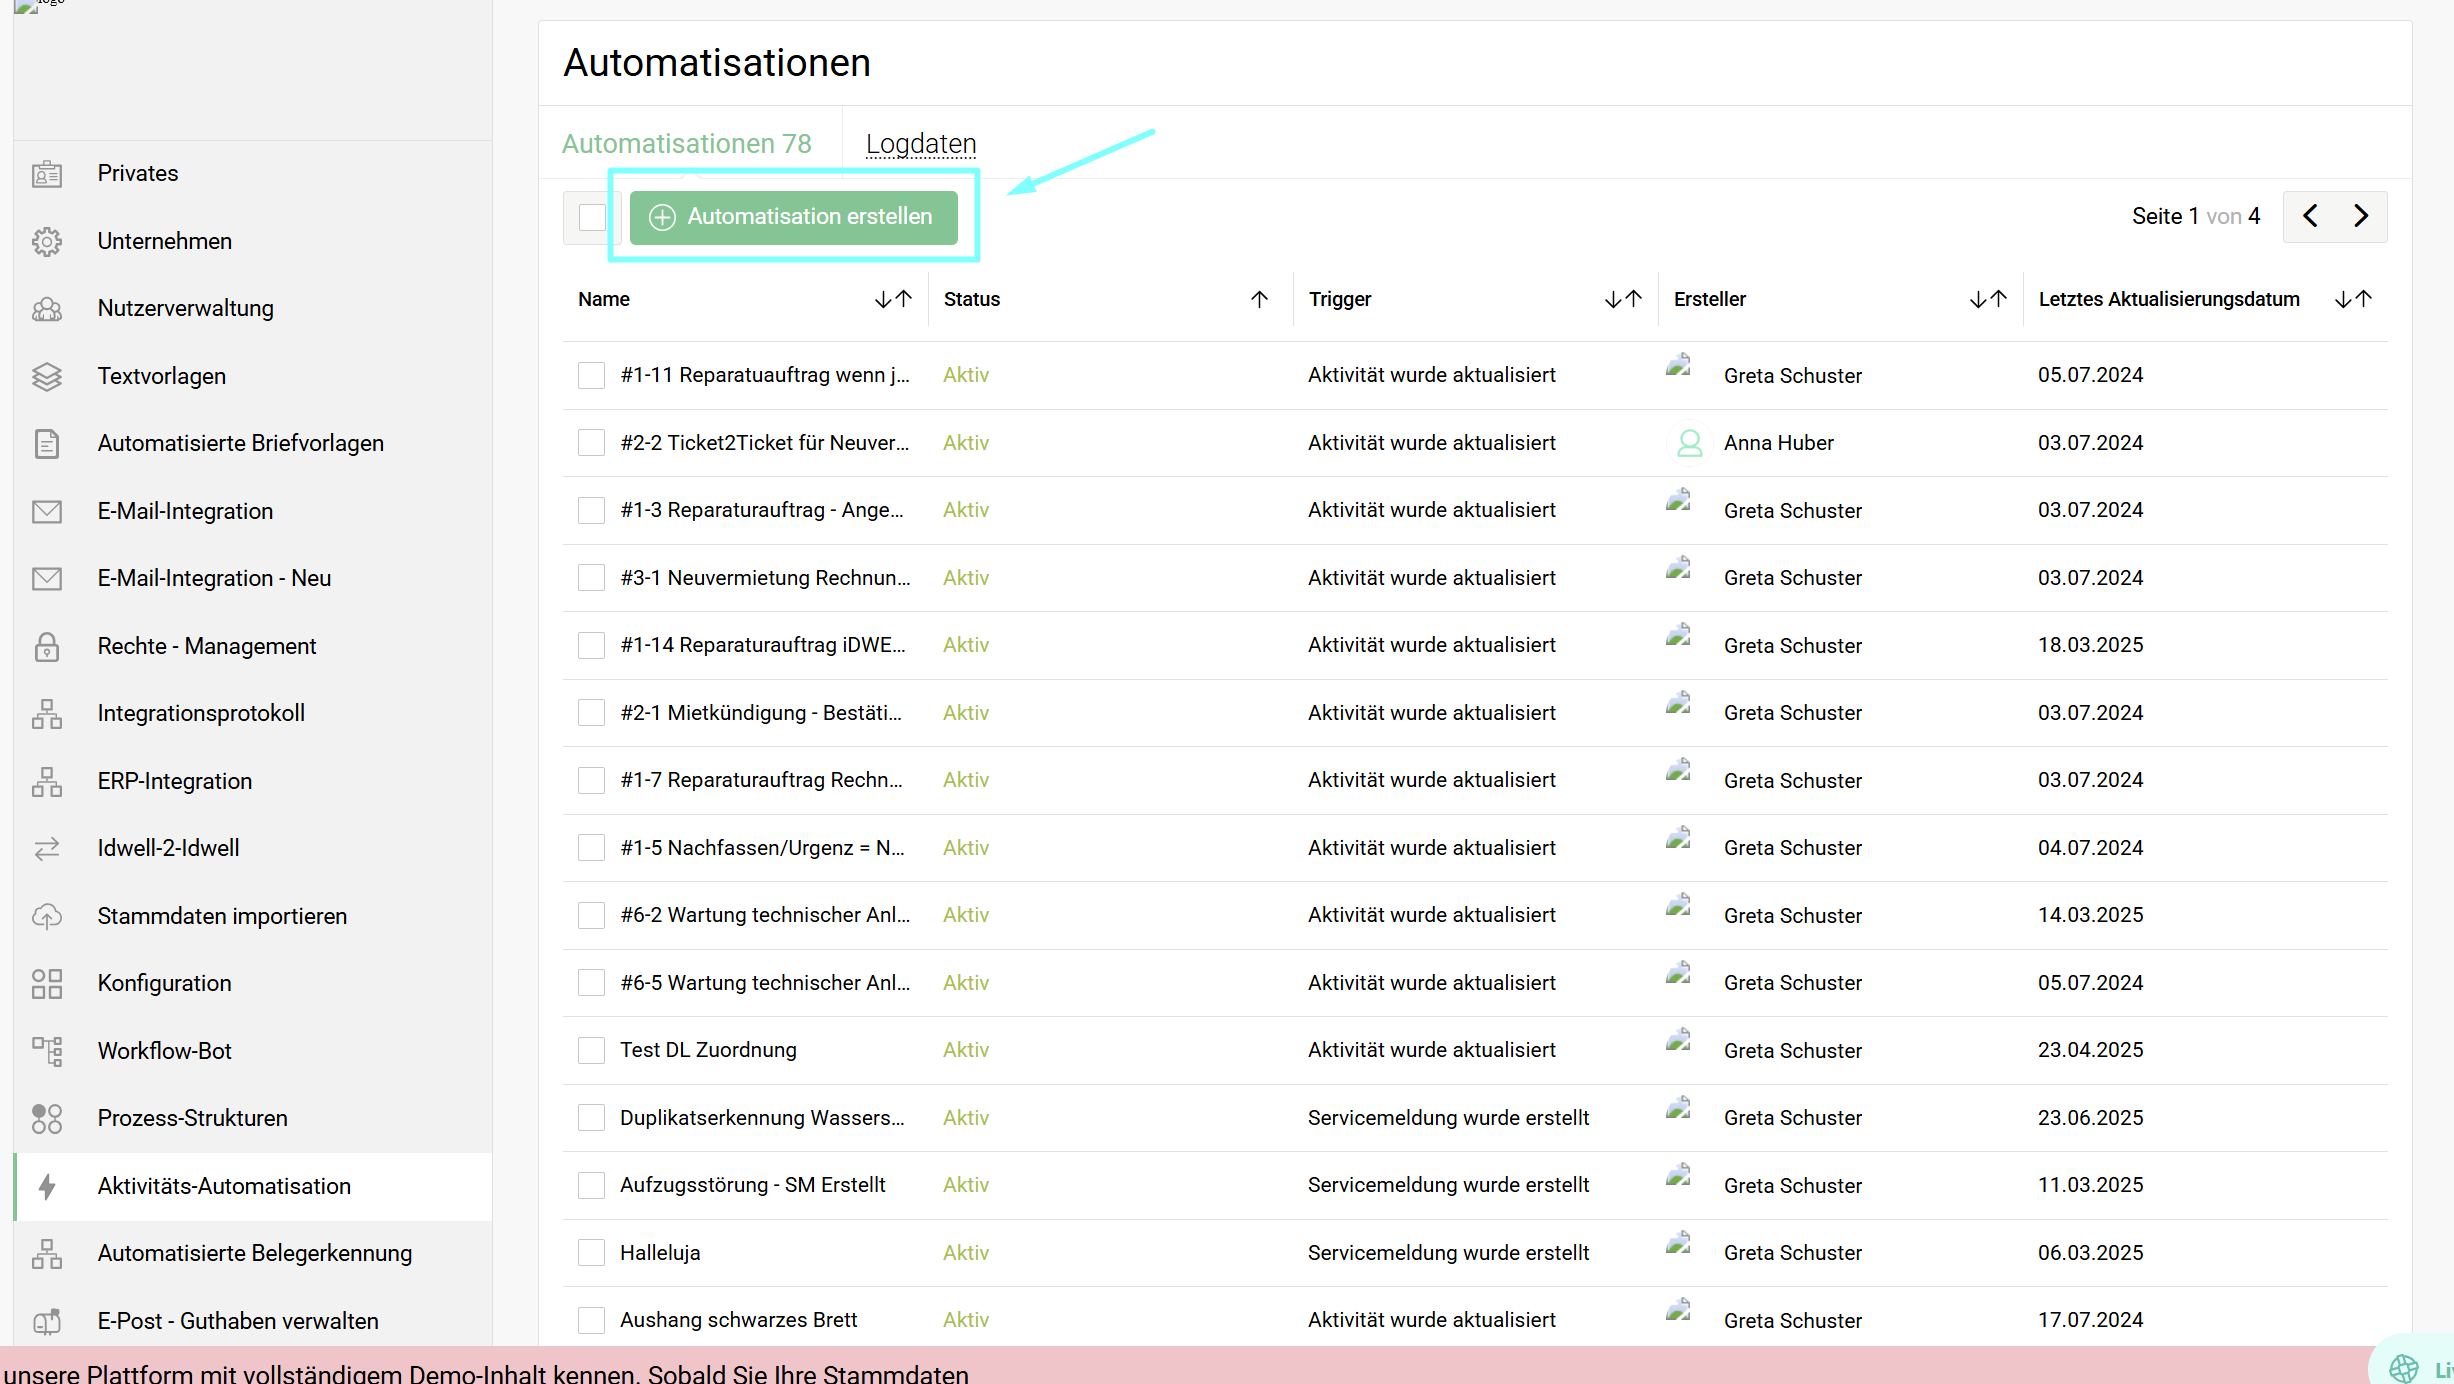Screen dimensions: 2454x1384
Task: Open the Aufzugsstörung - SM Erstellt automation
Action: [752, 1185]
